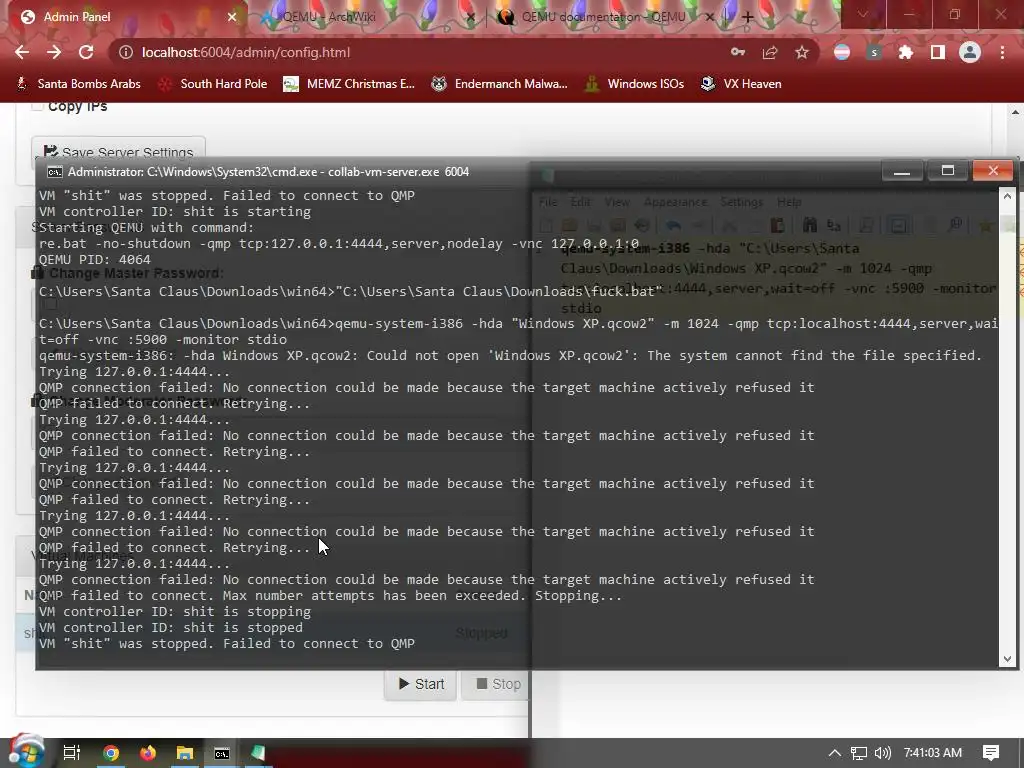This screenshot has height=768, width=1024.
Task: Open the Windows ISOs bookmark
Action: [x=635, y=84]
